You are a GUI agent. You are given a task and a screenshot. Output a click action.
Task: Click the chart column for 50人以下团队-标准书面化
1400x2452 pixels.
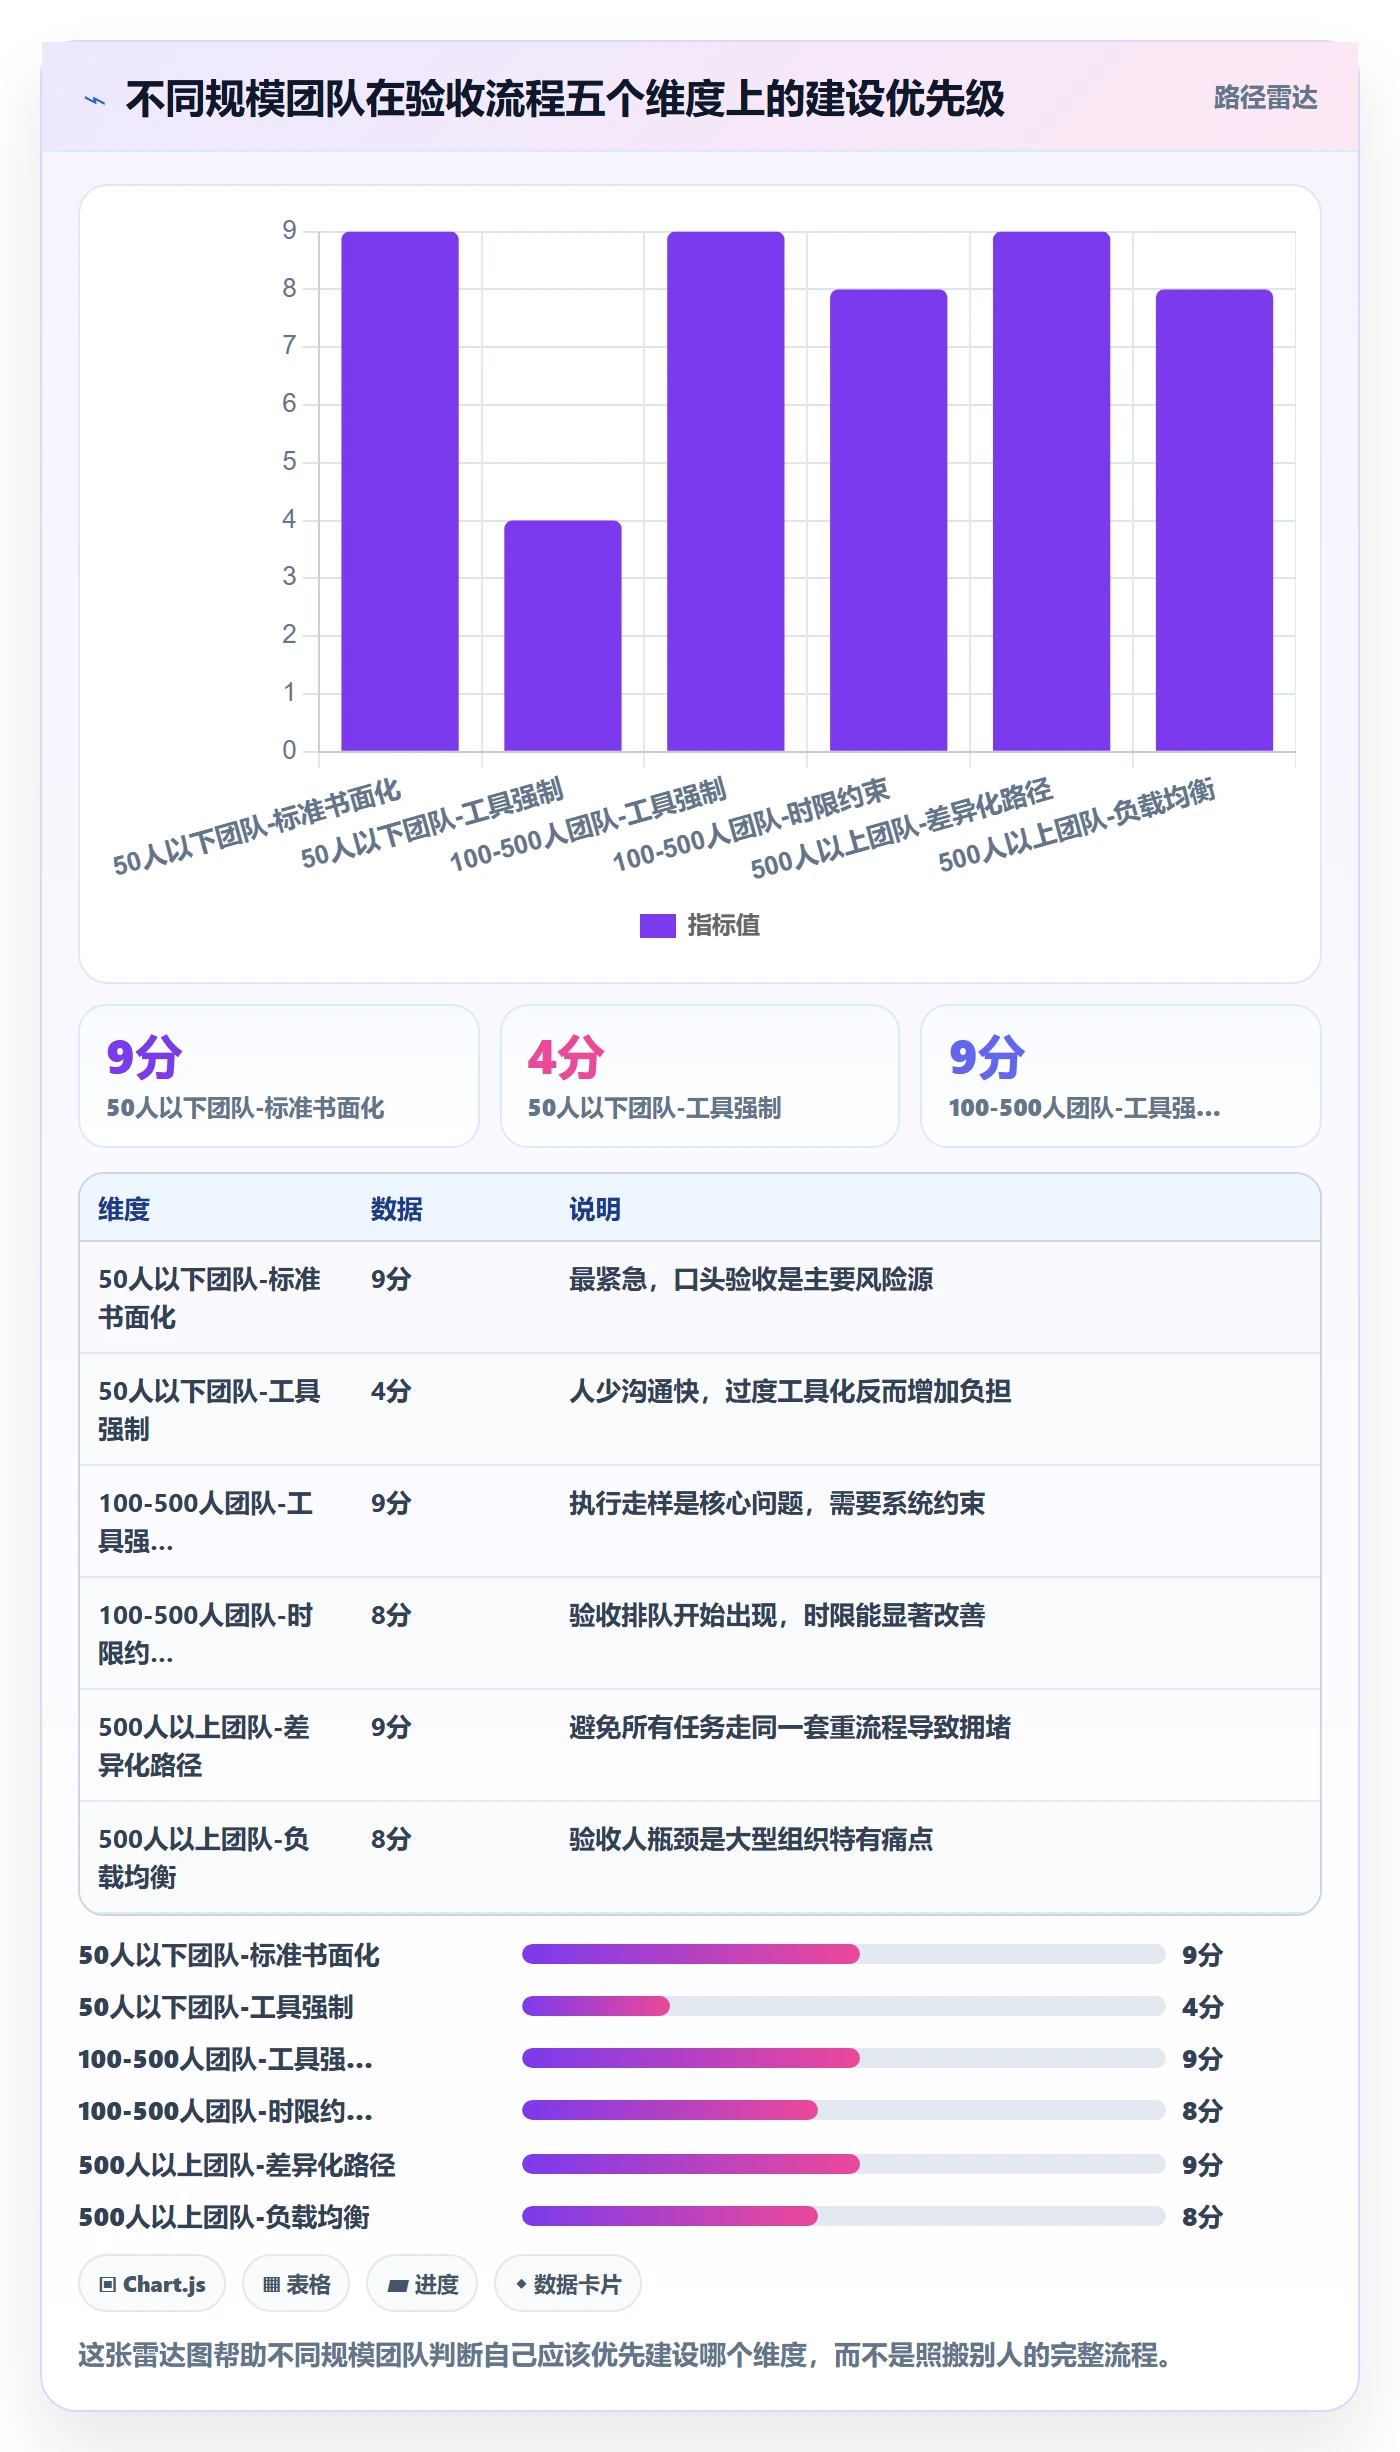pos(400,491)
